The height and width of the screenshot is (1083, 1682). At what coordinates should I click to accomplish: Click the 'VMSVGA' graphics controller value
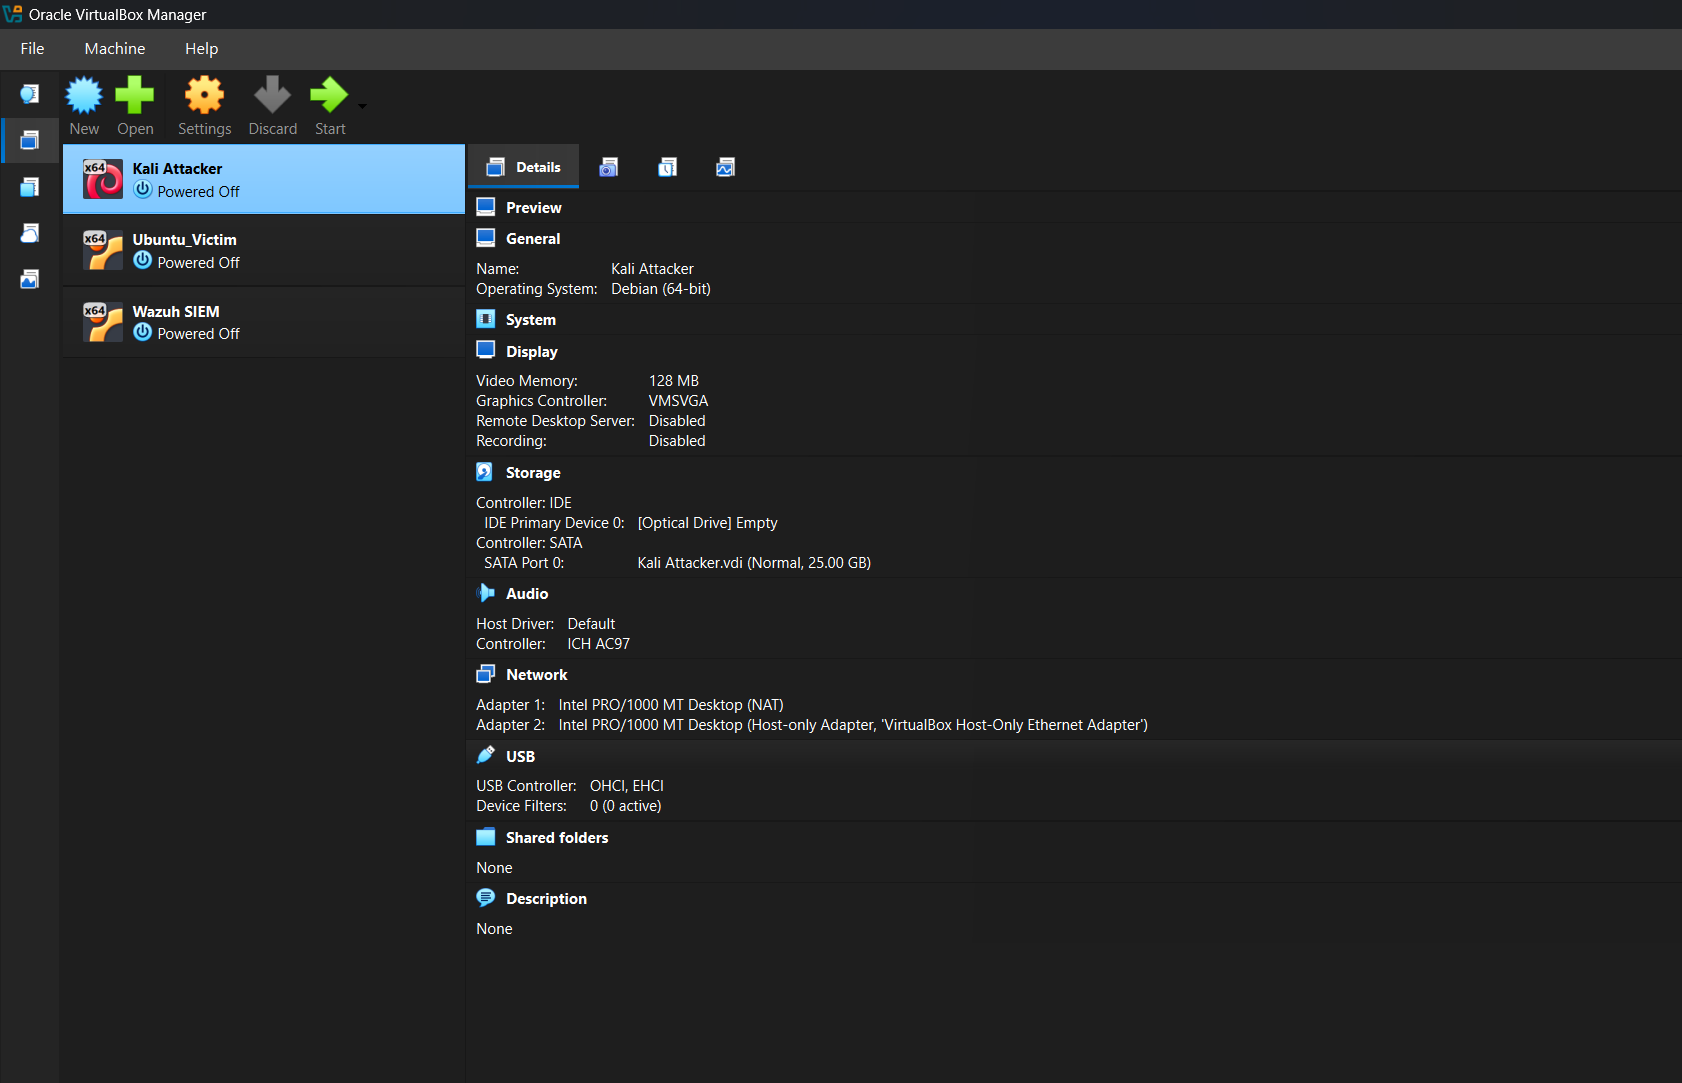pos(678,401)
